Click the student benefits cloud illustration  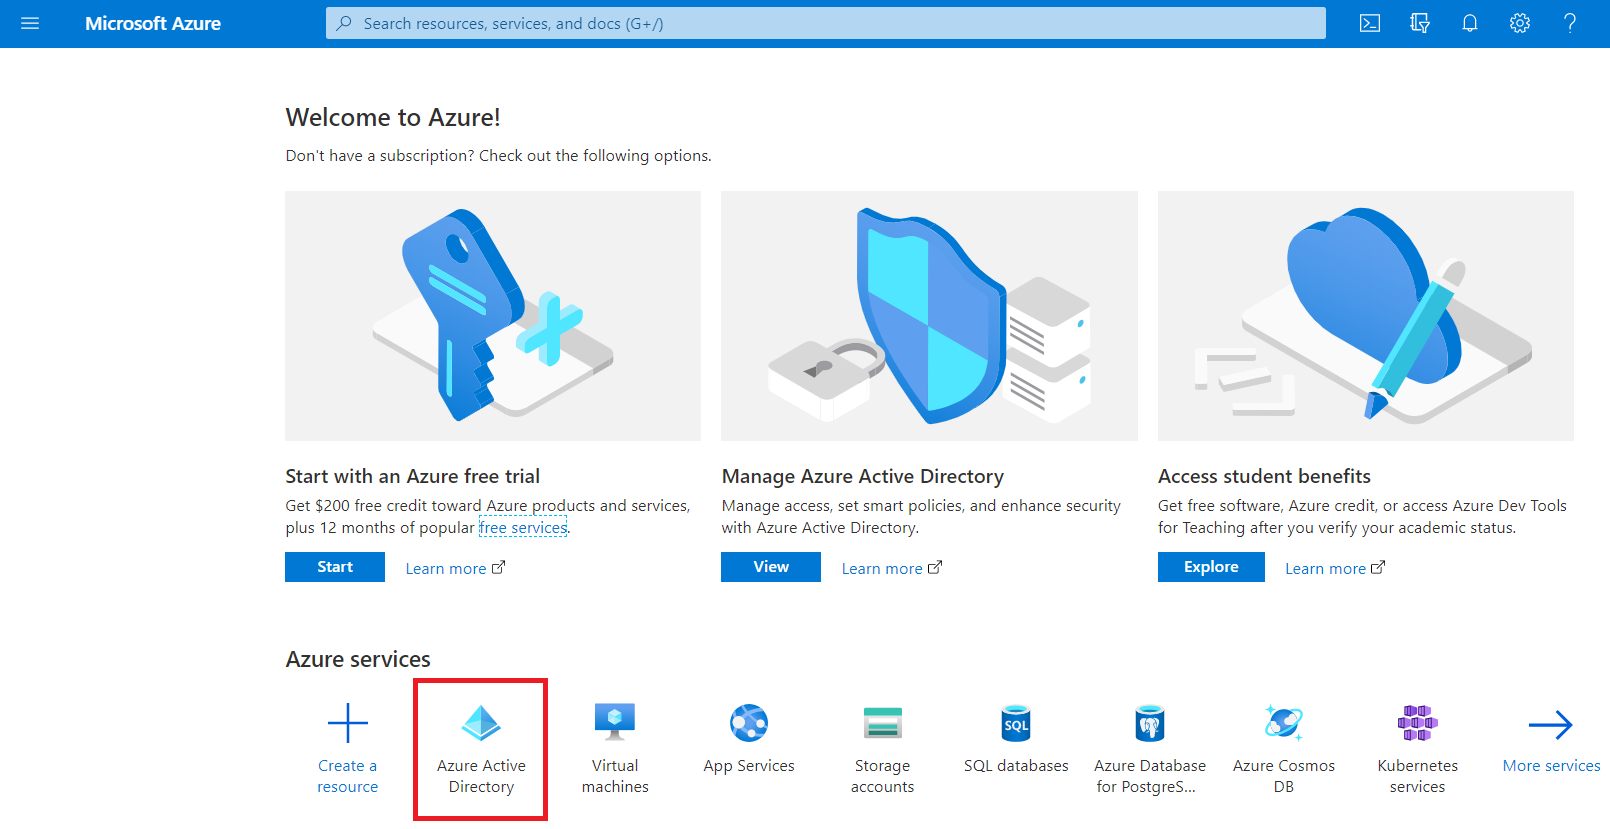[1366, 316]
